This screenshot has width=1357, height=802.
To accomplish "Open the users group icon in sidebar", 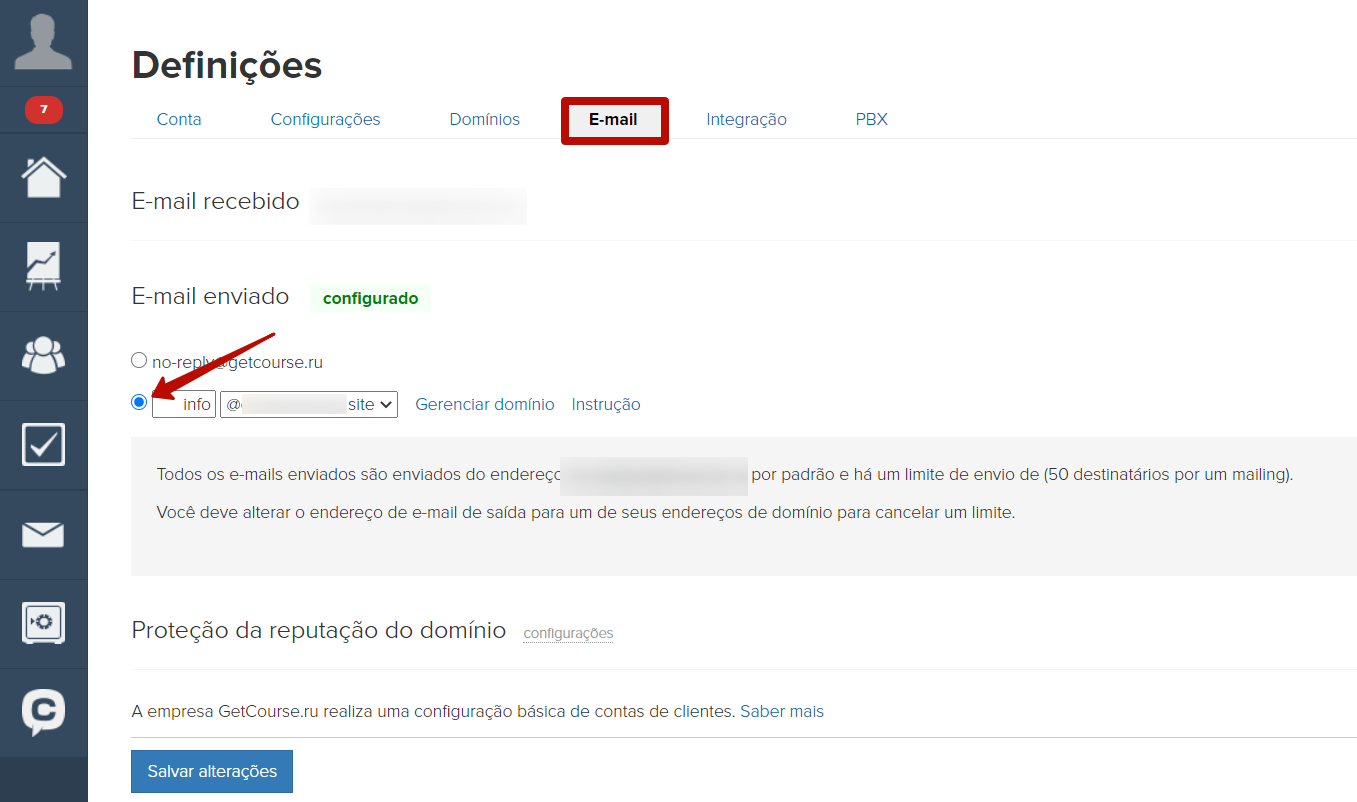I will coord(43,355).
